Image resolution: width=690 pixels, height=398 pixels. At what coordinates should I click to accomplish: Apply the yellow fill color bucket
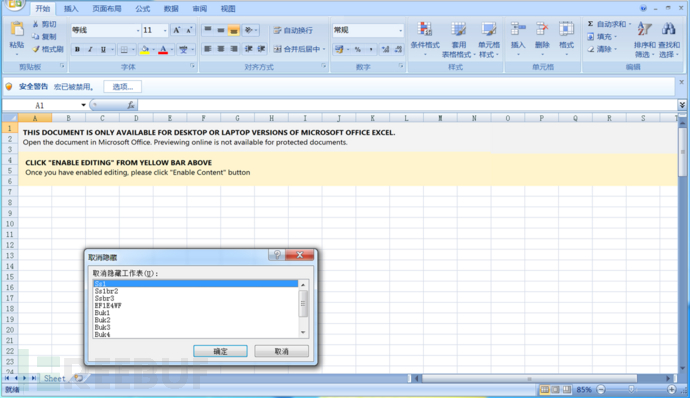pos(144,49)
